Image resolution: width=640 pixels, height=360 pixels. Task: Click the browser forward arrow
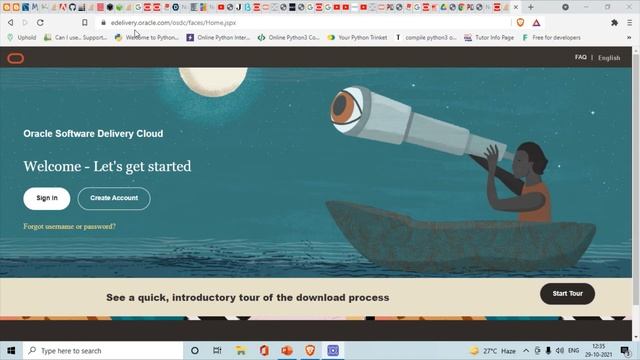pos(25,23)
